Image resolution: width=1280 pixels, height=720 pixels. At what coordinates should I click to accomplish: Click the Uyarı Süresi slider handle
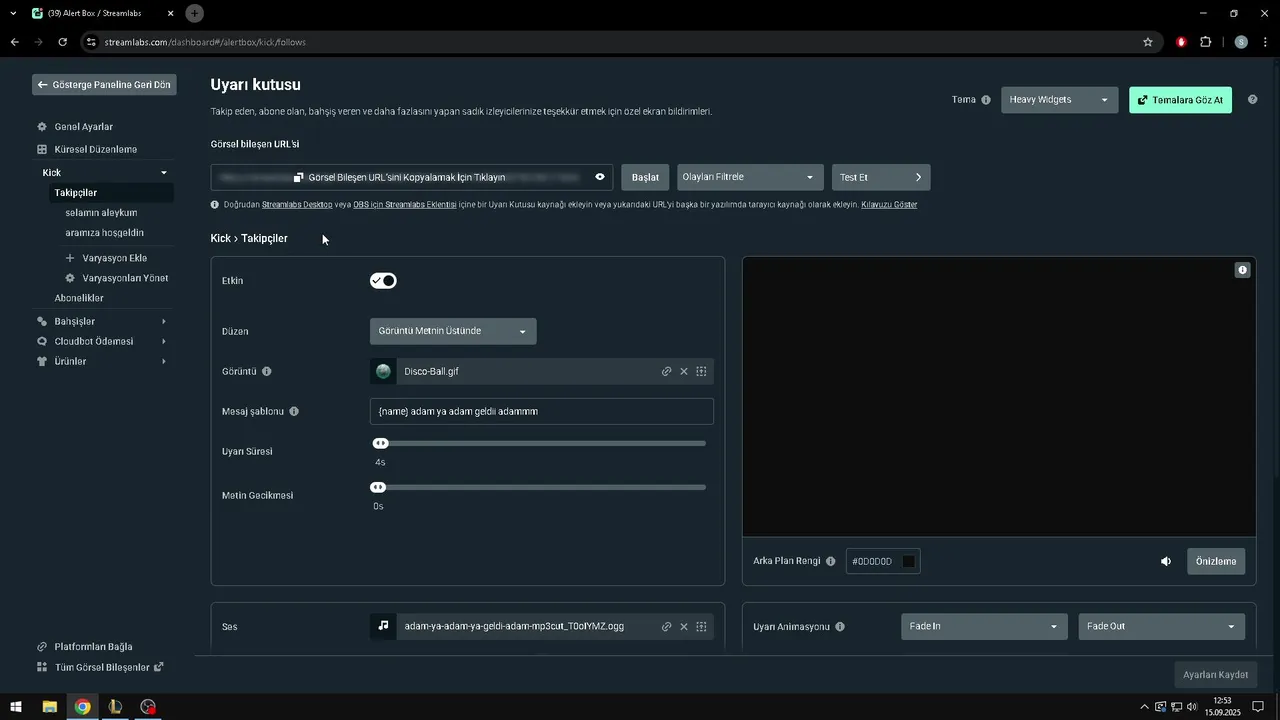pyautogui.click(x=380, y=443)
